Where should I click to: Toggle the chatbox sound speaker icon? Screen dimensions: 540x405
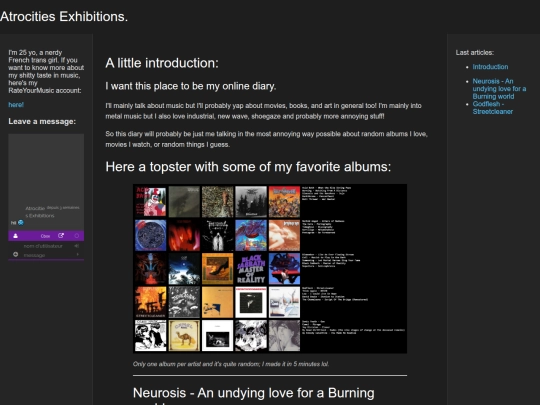[x=77, y=246]
